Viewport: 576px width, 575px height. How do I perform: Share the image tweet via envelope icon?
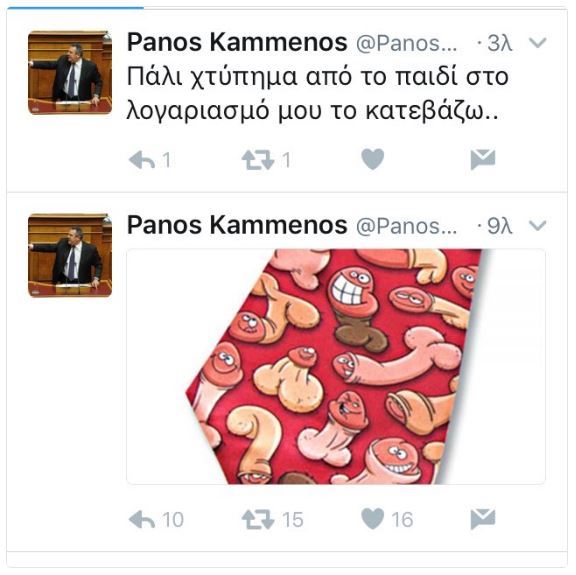[x=483, y=519]
